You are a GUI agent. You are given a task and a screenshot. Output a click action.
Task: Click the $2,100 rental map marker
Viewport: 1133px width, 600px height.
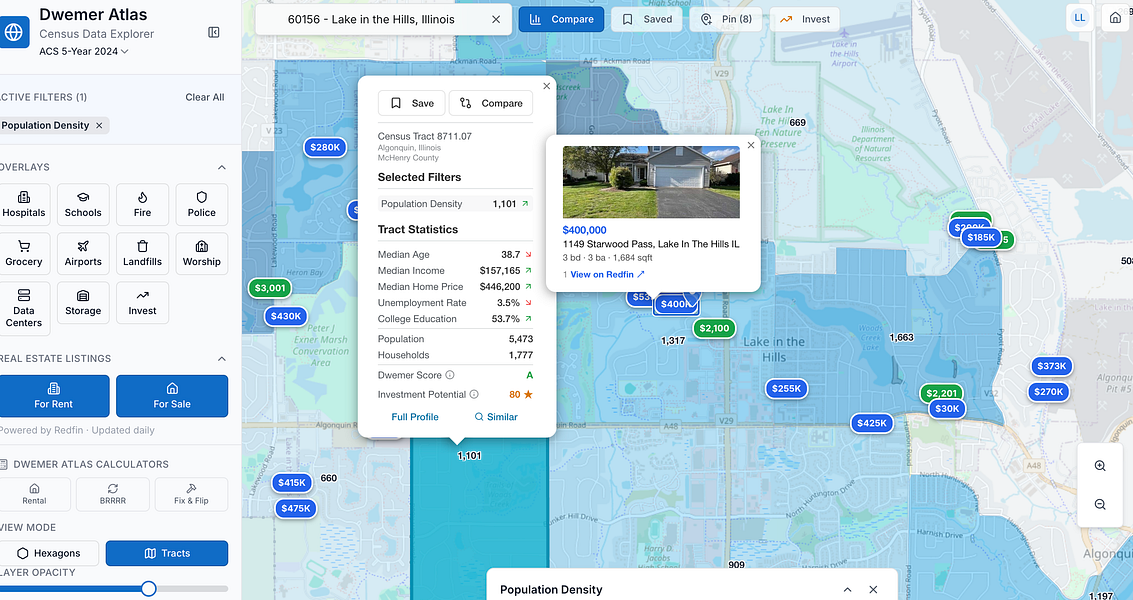[715, 328]
